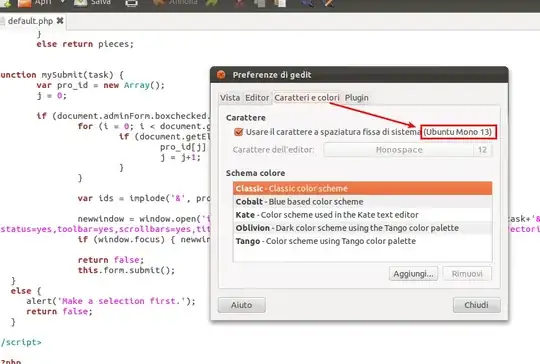Screen dimensions: 540x364
Task: Switch to the Editor tab
Action: click(x=257, y=98)
